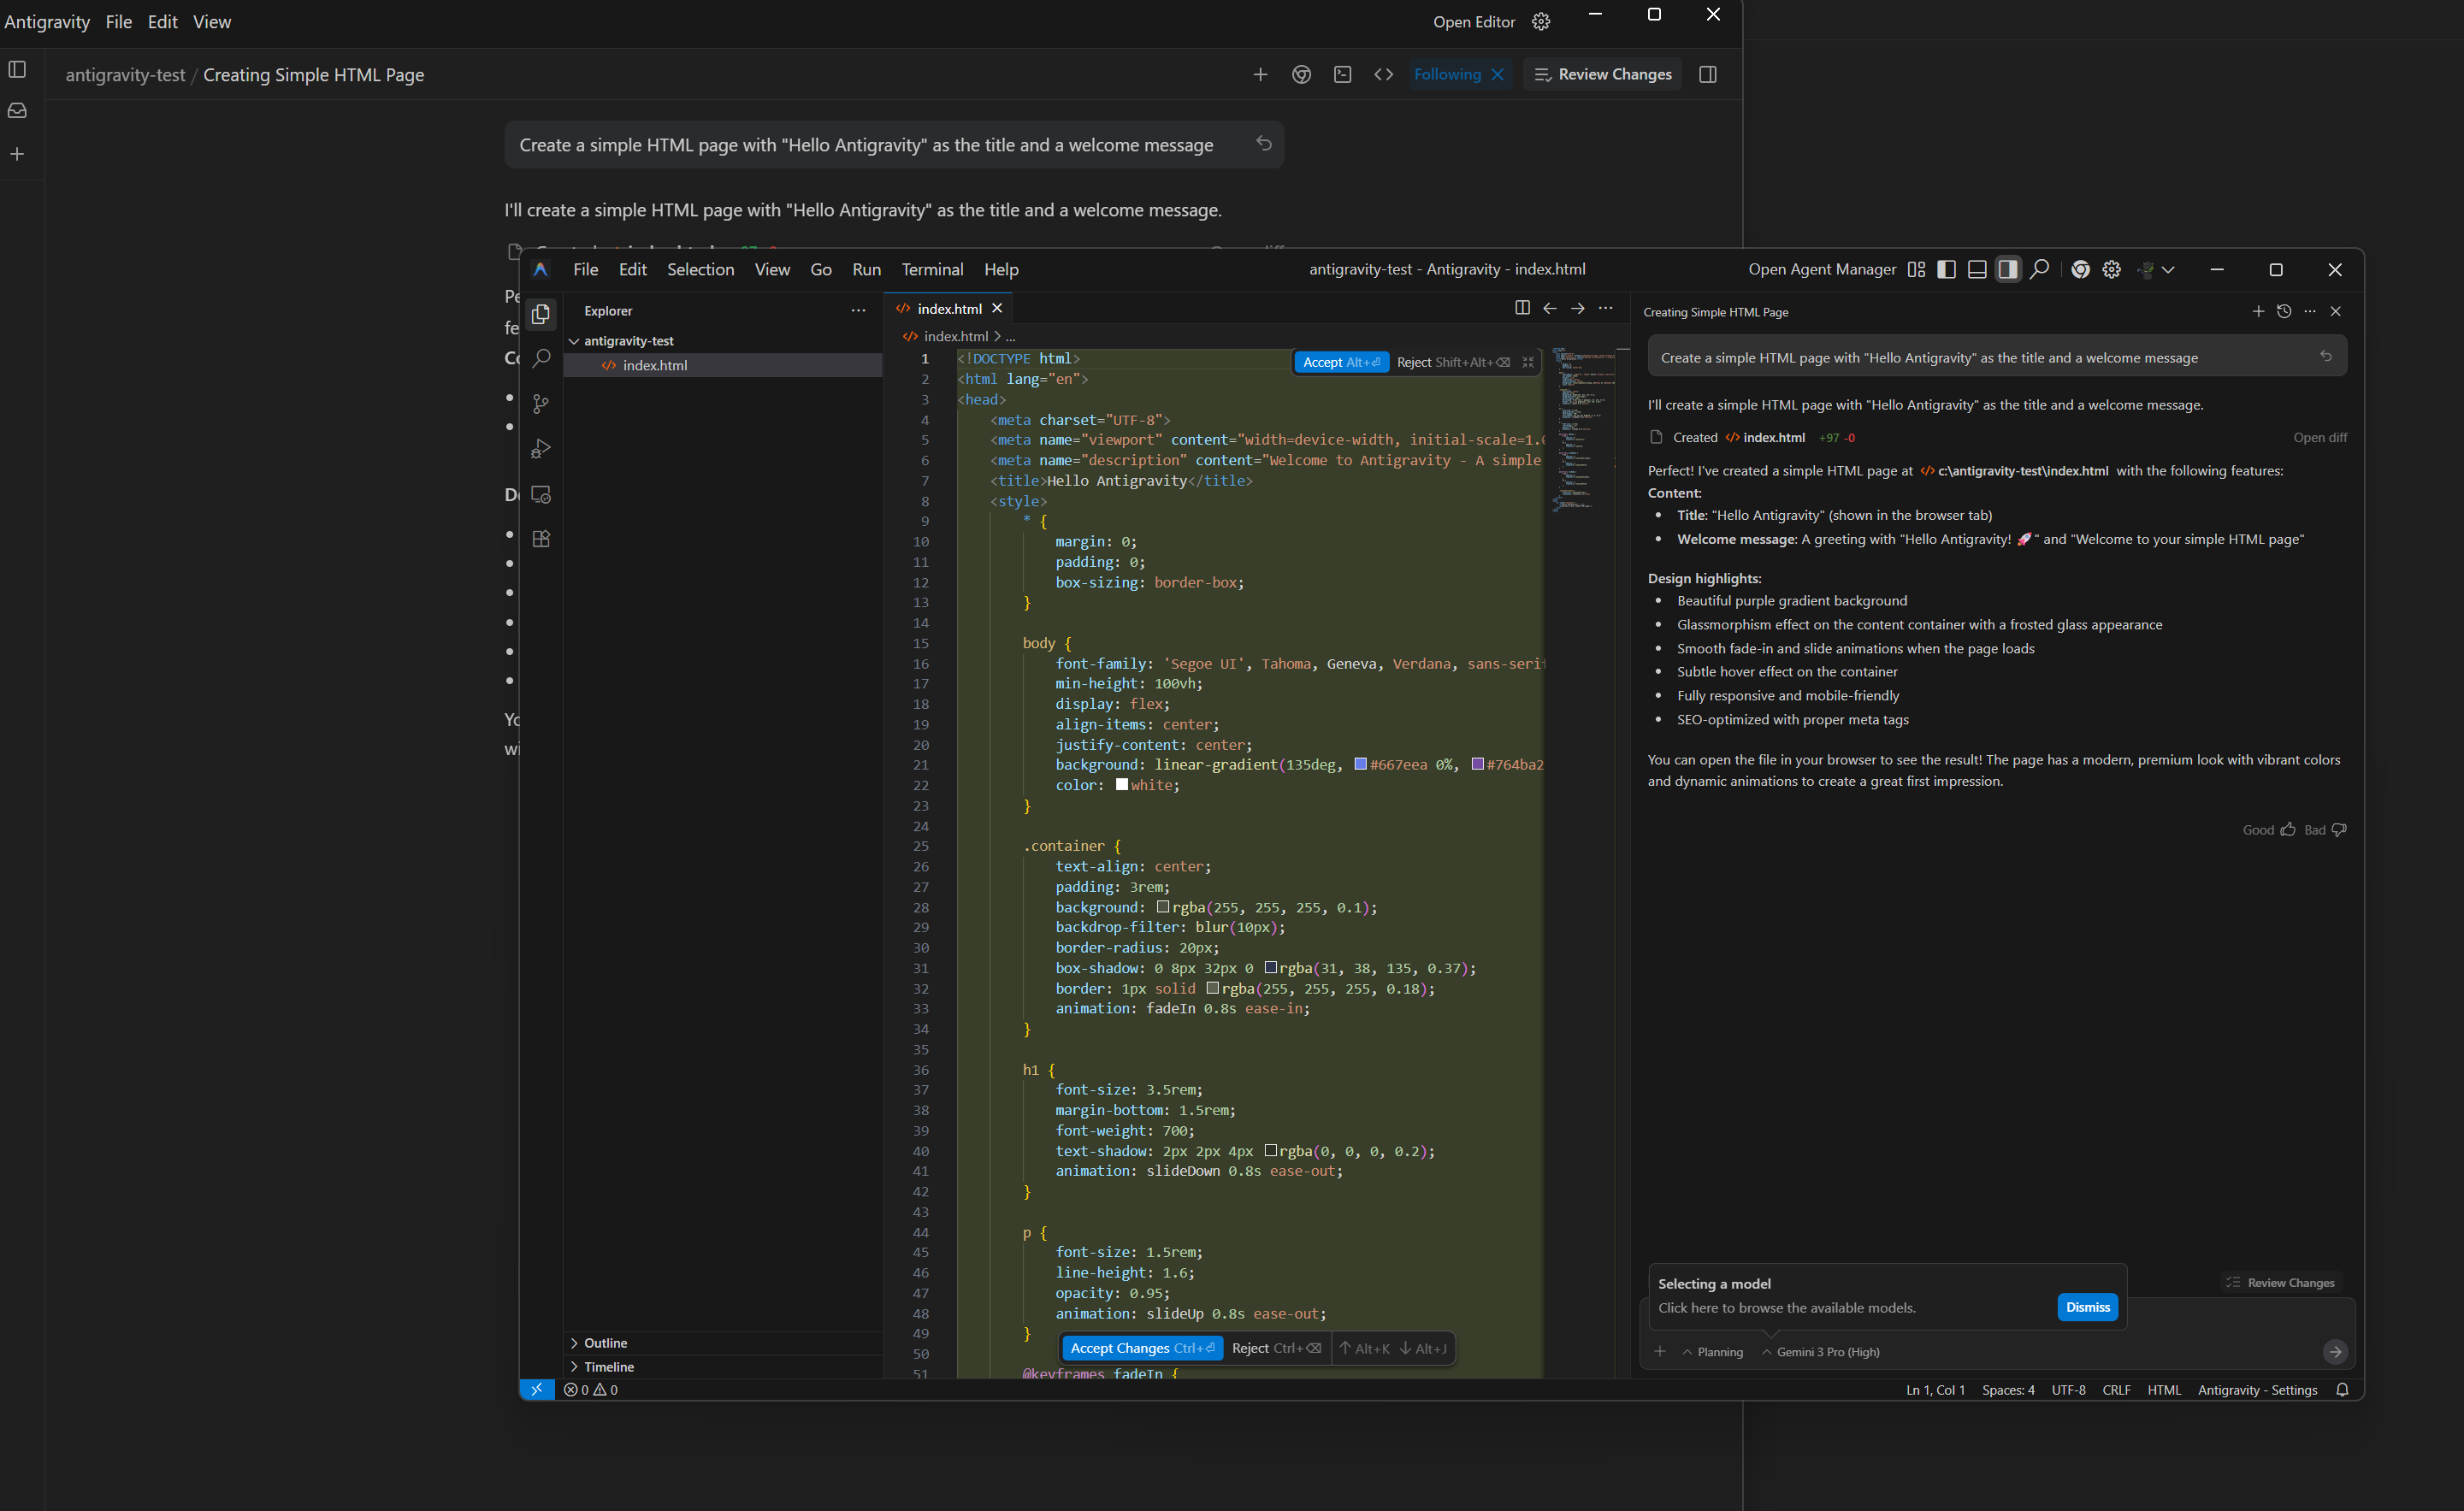Expand the Outline section

(x=605, y=1343)
